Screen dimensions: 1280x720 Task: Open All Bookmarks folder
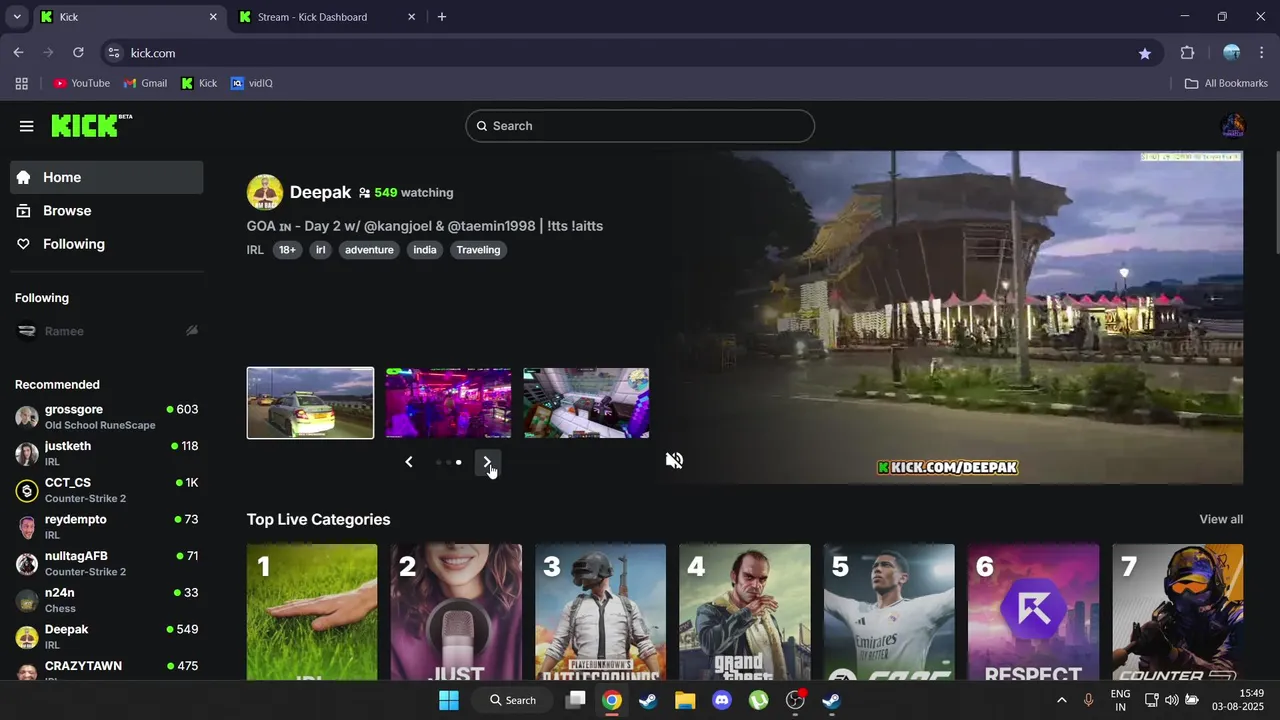tap(1226, 83)
